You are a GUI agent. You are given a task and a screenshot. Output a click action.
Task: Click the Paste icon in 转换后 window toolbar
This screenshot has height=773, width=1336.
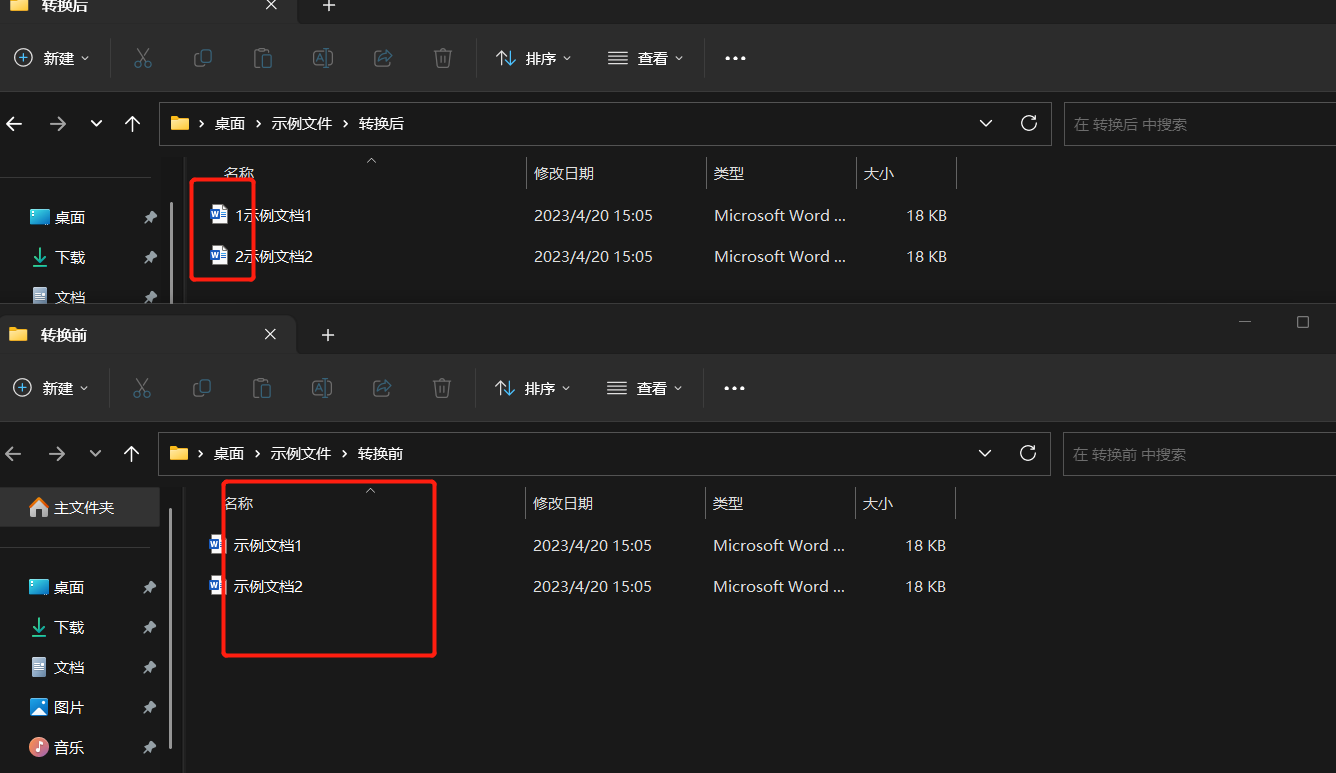(263, 58)
